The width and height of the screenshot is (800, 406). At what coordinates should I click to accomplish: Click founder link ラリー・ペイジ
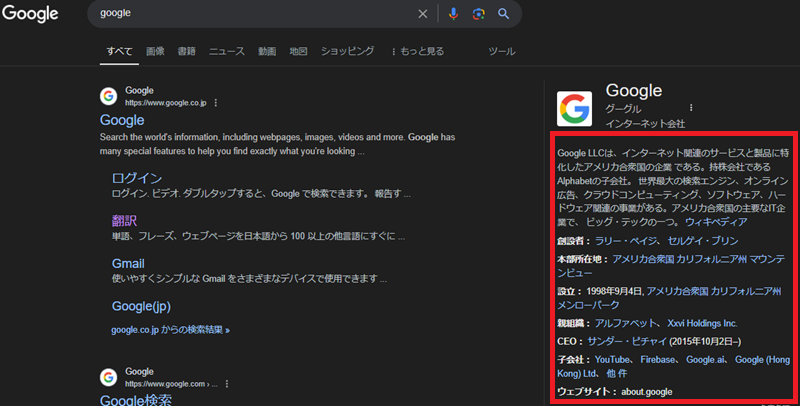[x=627, y=241]
